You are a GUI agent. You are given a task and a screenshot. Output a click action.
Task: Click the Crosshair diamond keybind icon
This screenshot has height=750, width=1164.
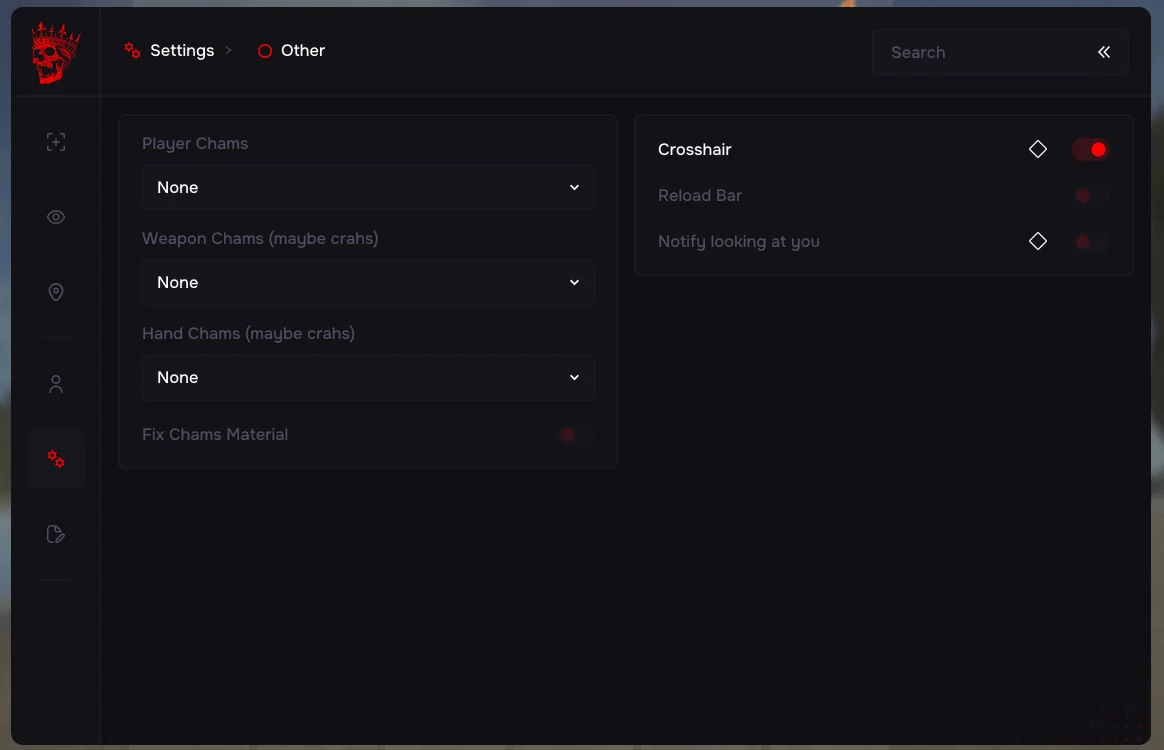tap(1038, 149)
